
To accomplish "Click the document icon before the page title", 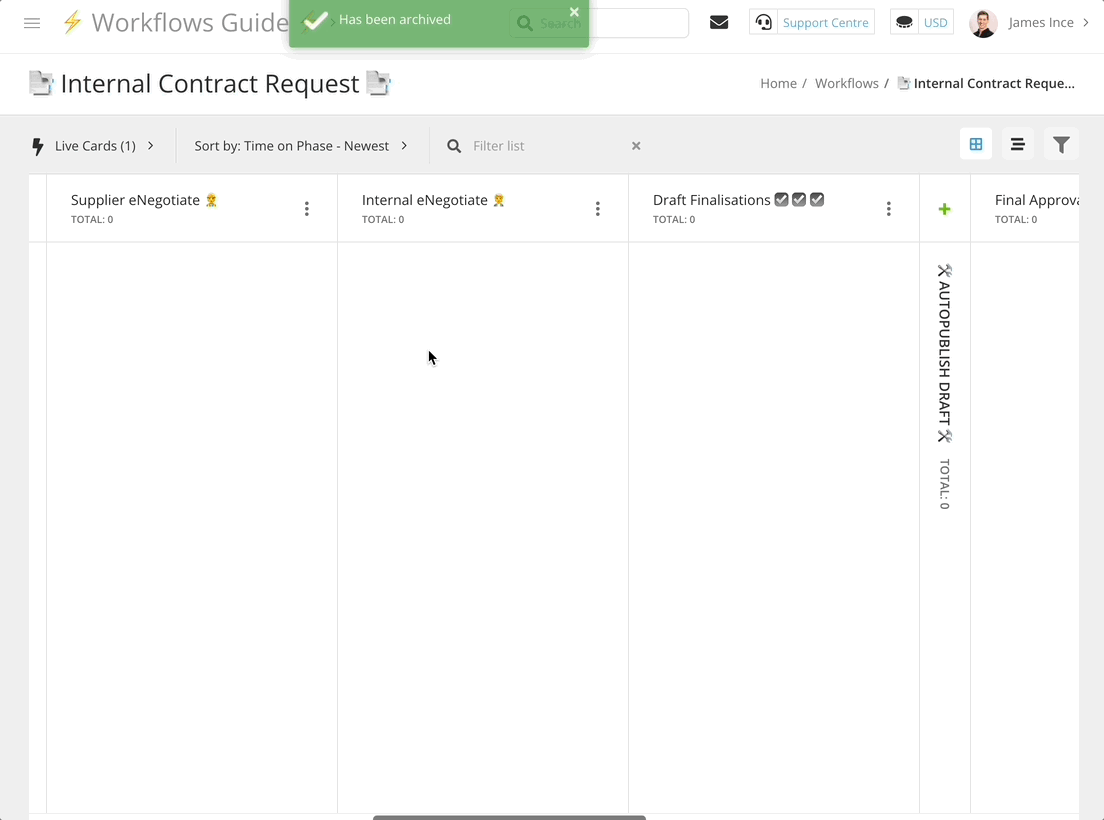I will click(x=41, y=84).
